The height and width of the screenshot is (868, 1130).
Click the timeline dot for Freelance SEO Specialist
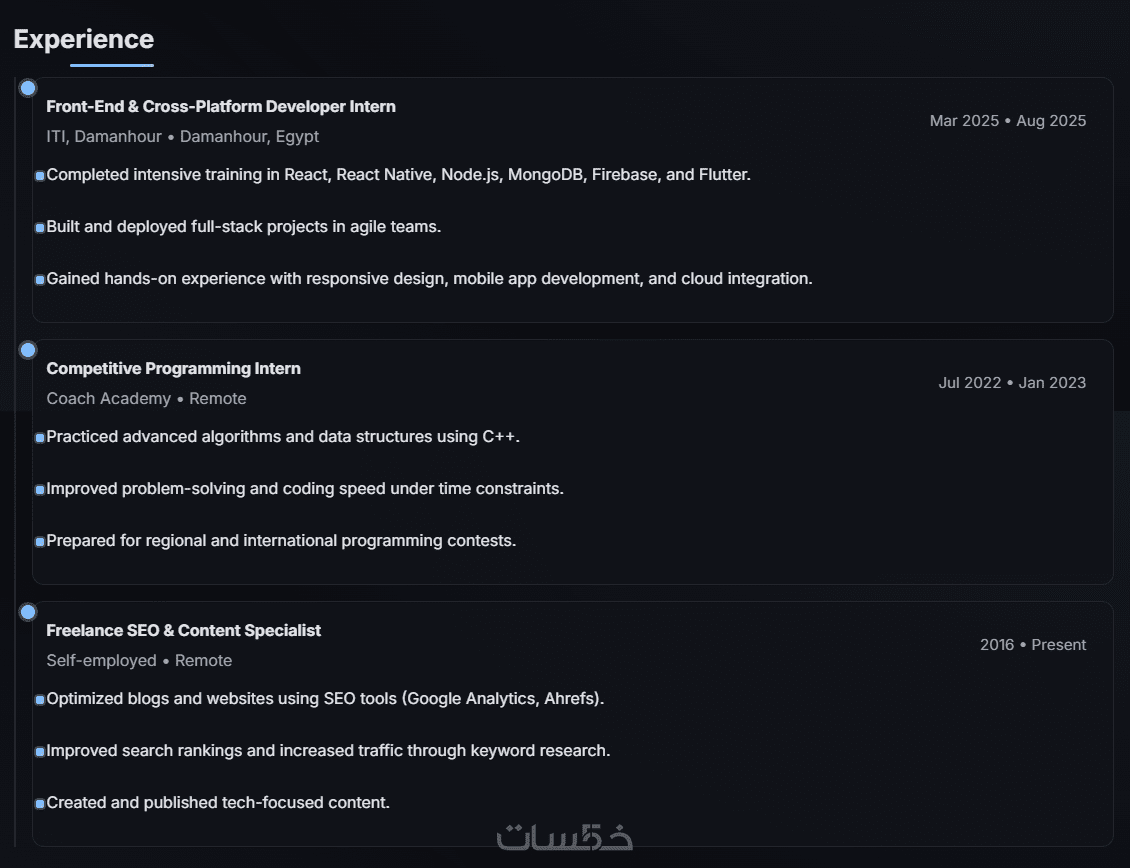(28, 612)
